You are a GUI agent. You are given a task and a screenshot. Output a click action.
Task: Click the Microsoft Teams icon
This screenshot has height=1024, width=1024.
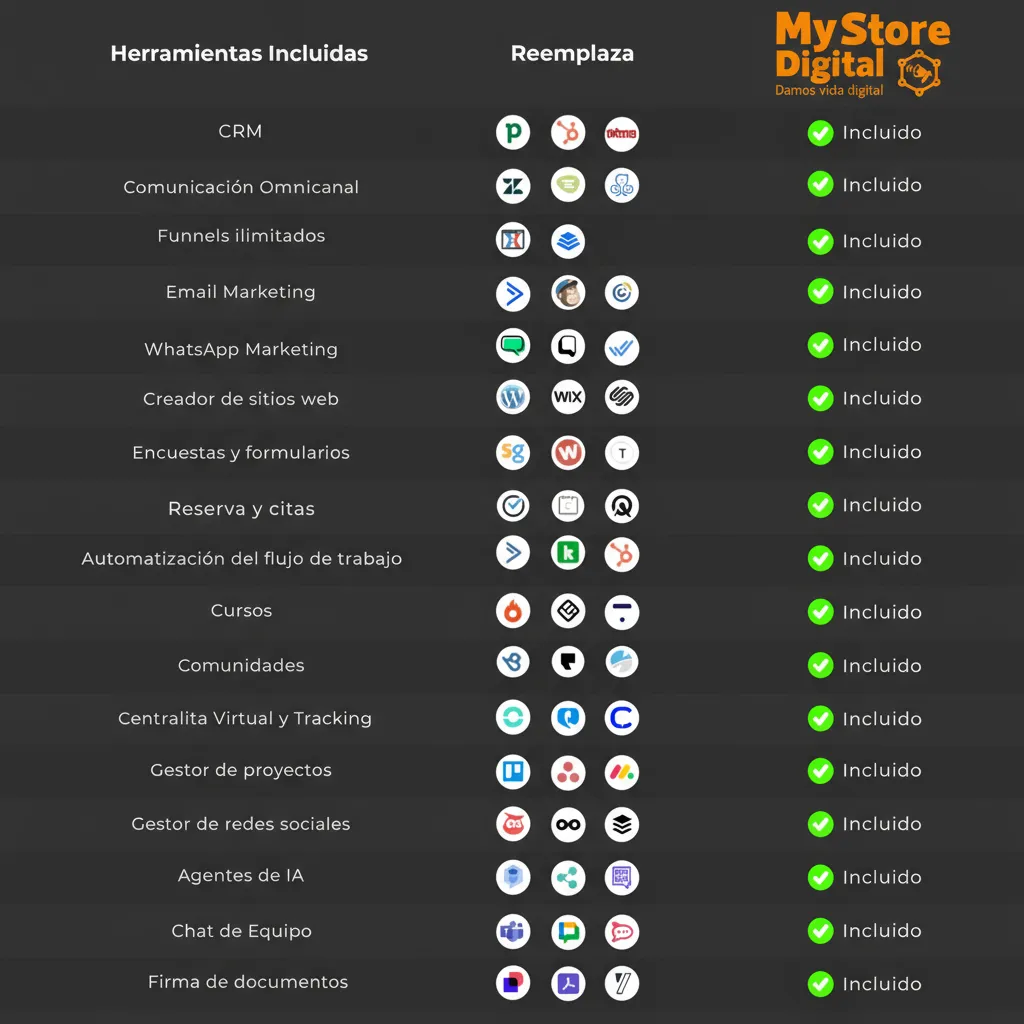[513, 932]
